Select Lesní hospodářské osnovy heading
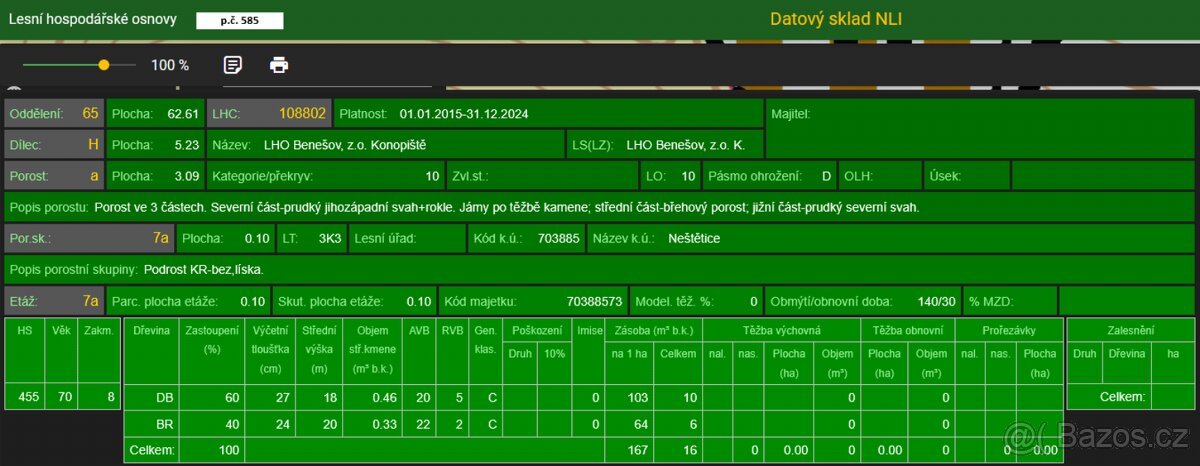This screenshot has height=466, width=1200. 92,19
